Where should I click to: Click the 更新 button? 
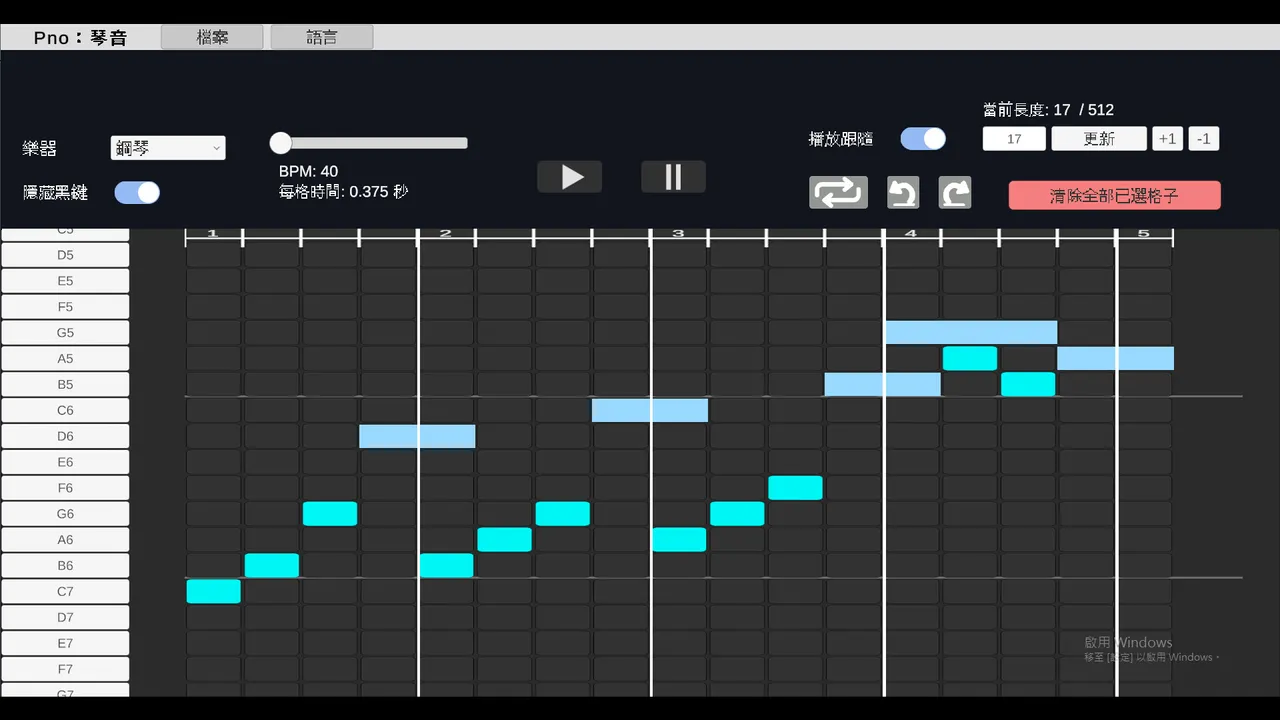coord(1099,139)
